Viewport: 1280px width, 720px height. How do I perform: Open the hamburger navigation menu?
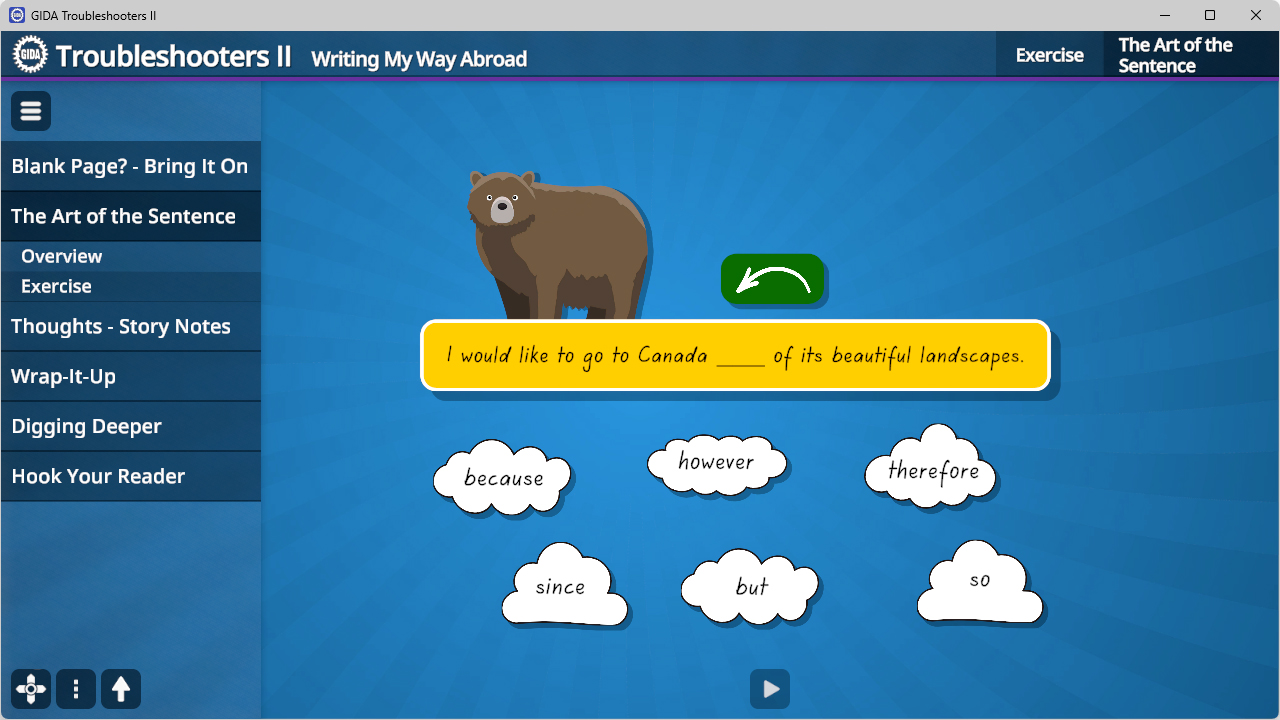(30, 110)
